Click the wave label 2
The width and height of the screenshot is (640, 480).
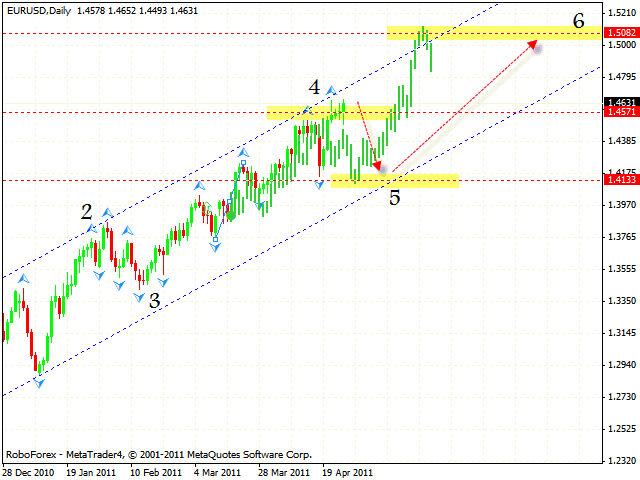point(87,211)
